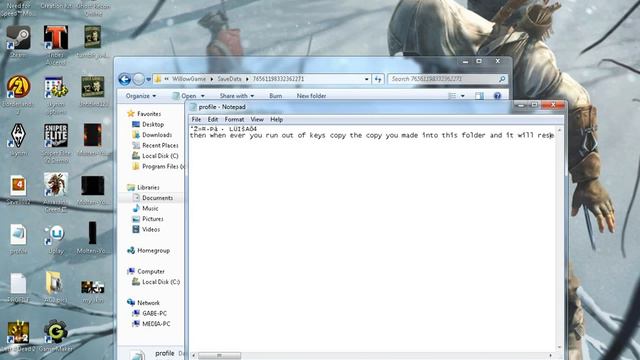
Task: Open the Borderlands 2 desktop shortcut
Action: (x=18, y=91)
